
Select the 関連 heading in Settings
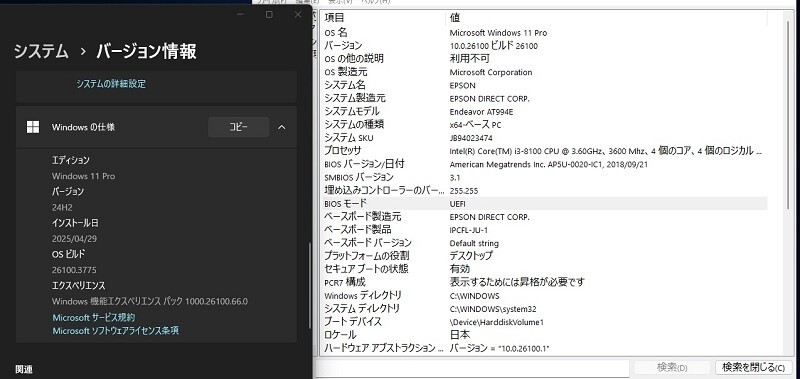(x=24, y=369)
